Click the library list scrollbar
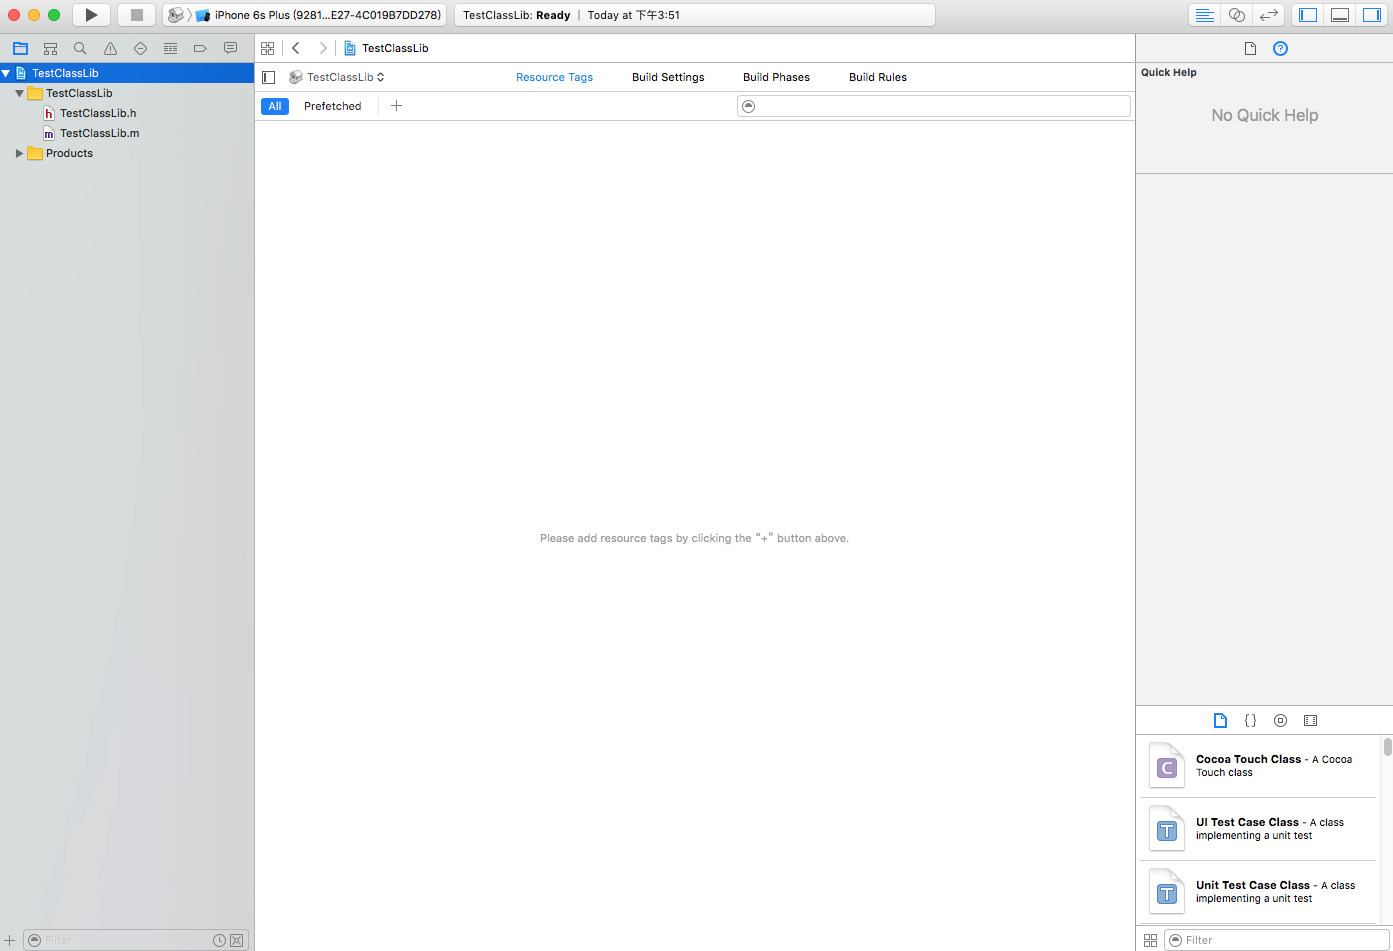 pyautogui.click(x=1388, y=747)
